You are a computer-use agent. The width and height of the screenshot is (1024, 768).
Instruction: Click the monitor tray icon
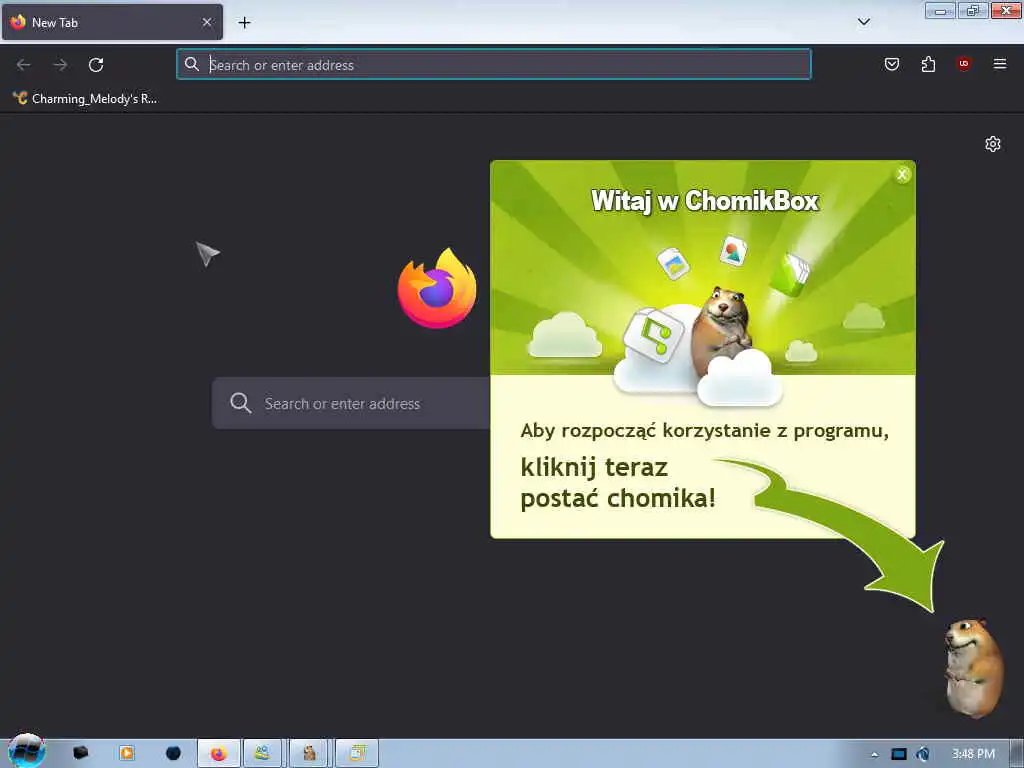point(899,754)
